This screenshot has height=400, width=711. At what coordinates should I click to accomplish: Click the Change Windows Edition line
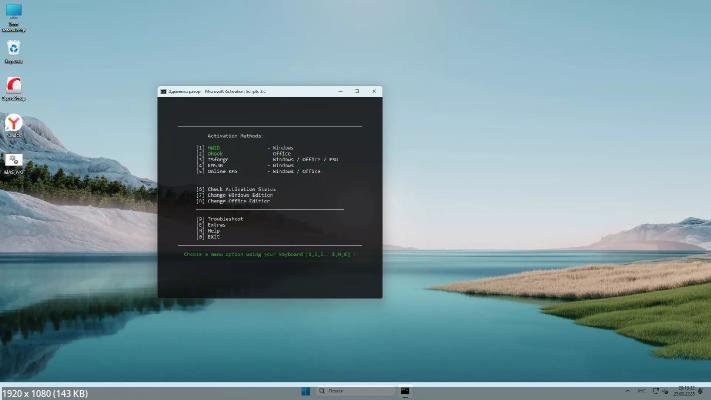click(235, 195)
